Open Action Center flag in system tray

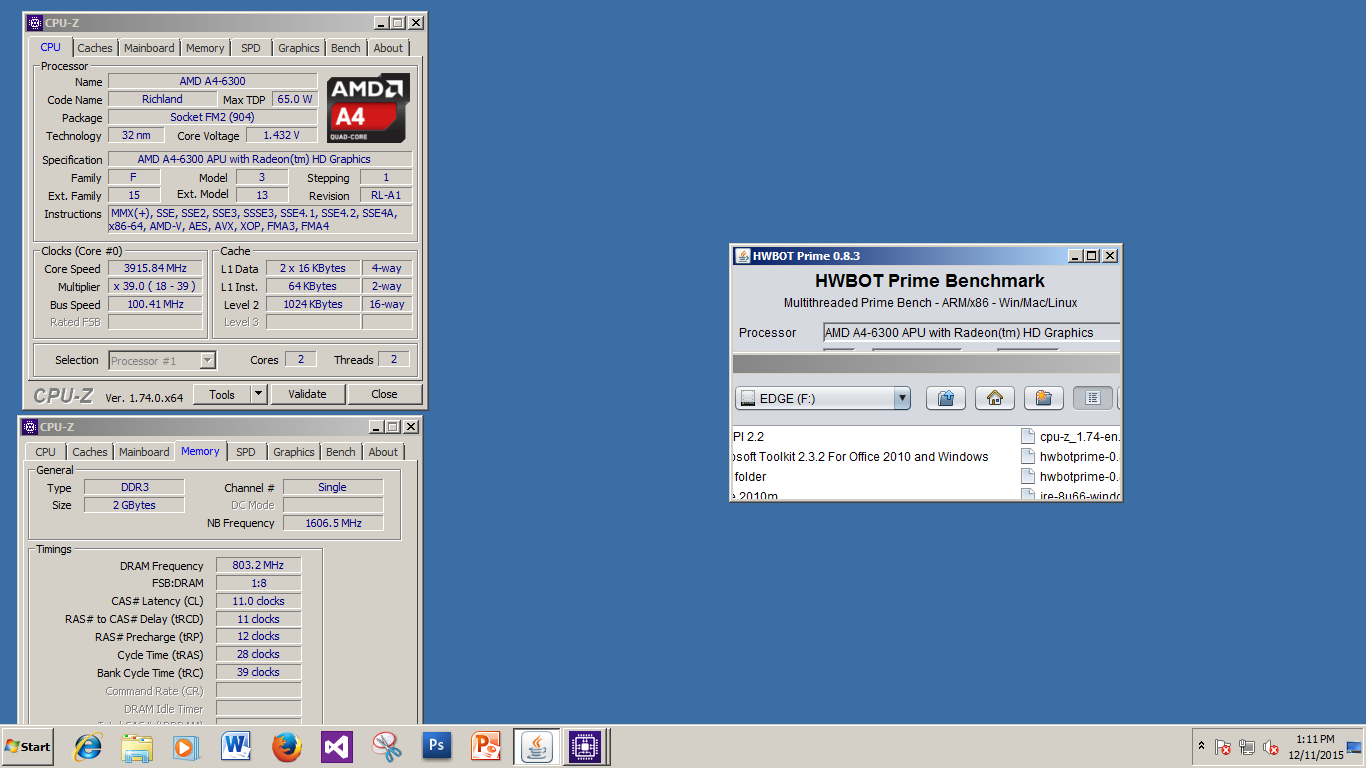[x=1223, y=747]
